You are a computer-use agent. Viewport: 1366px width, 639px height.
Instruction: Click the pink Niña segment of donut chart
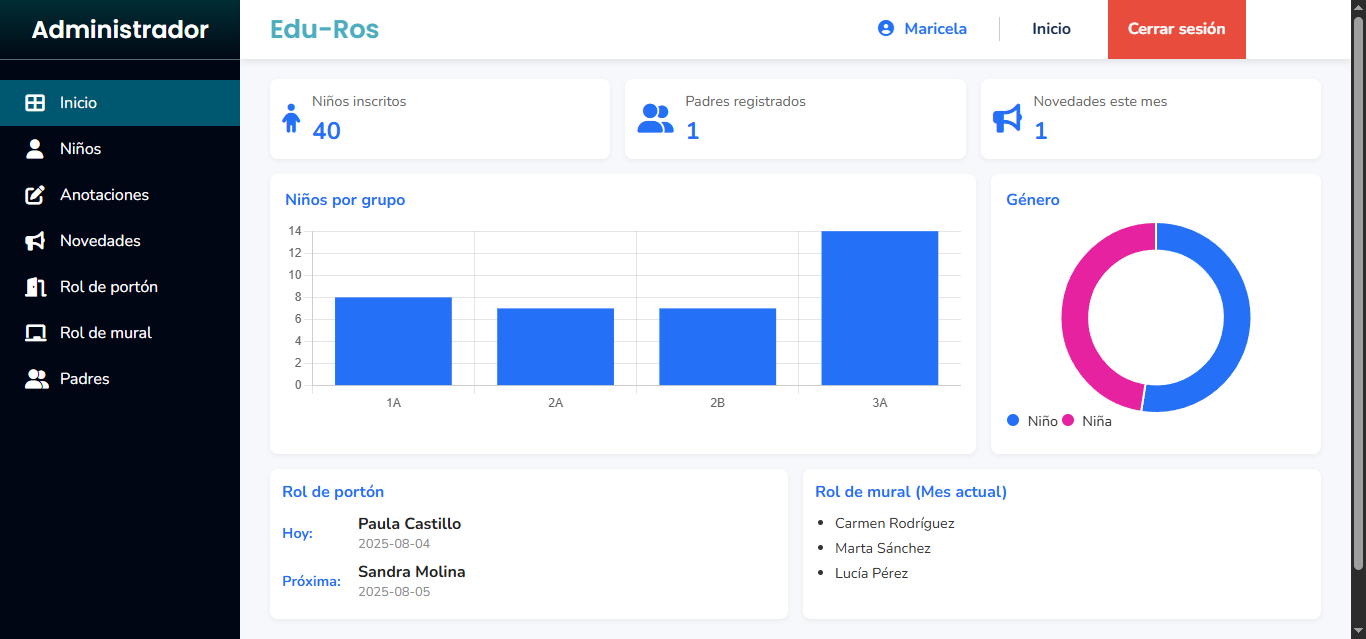[1076, 316]
